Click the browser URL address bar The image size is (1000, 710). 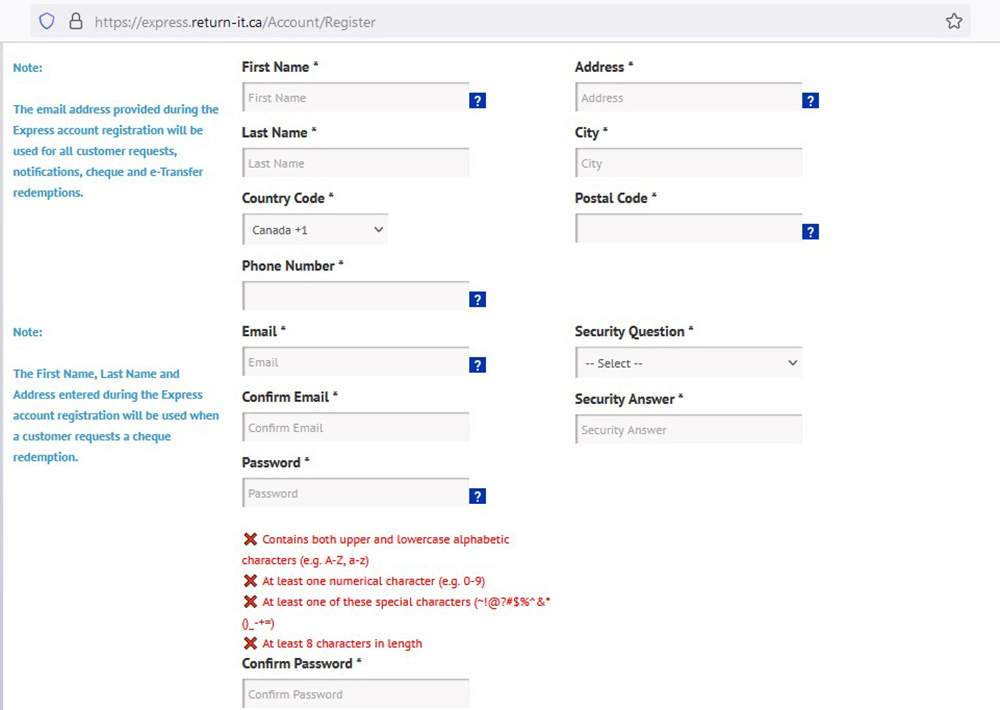(x=501, y=22)
